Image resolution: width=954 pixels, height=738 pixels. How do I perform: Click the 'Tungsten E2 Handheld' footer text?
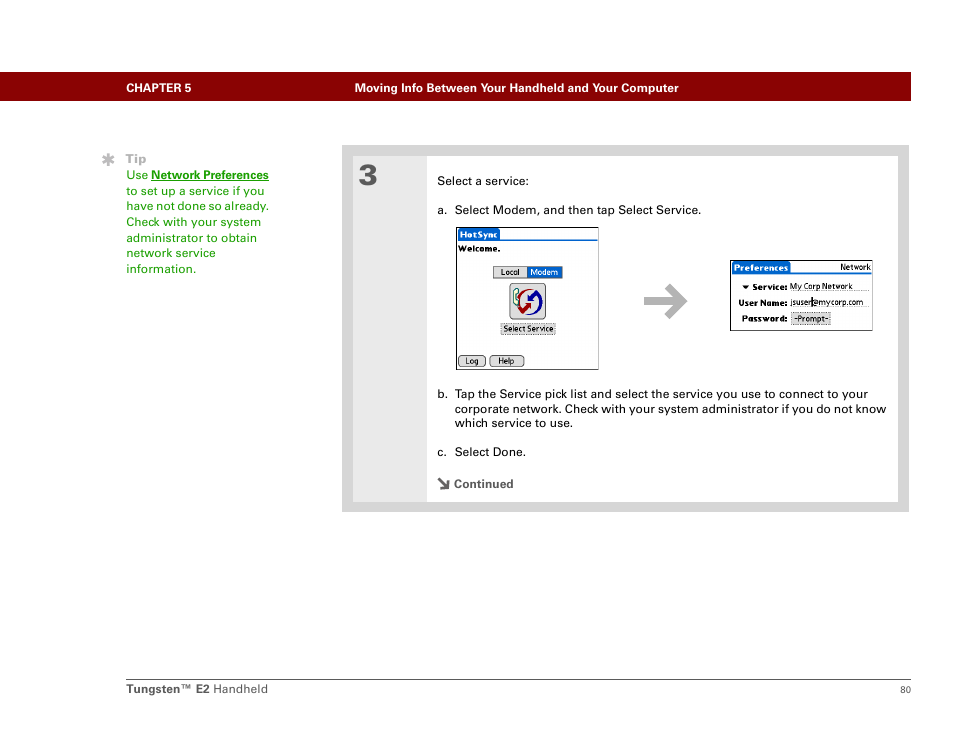tap(197, 689)
